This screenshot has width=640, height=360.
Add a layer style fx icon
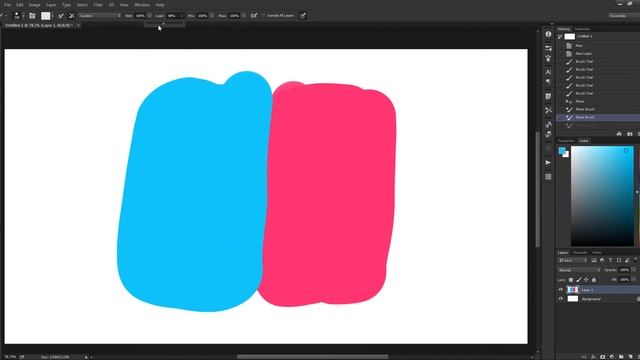tap(593, 357)
